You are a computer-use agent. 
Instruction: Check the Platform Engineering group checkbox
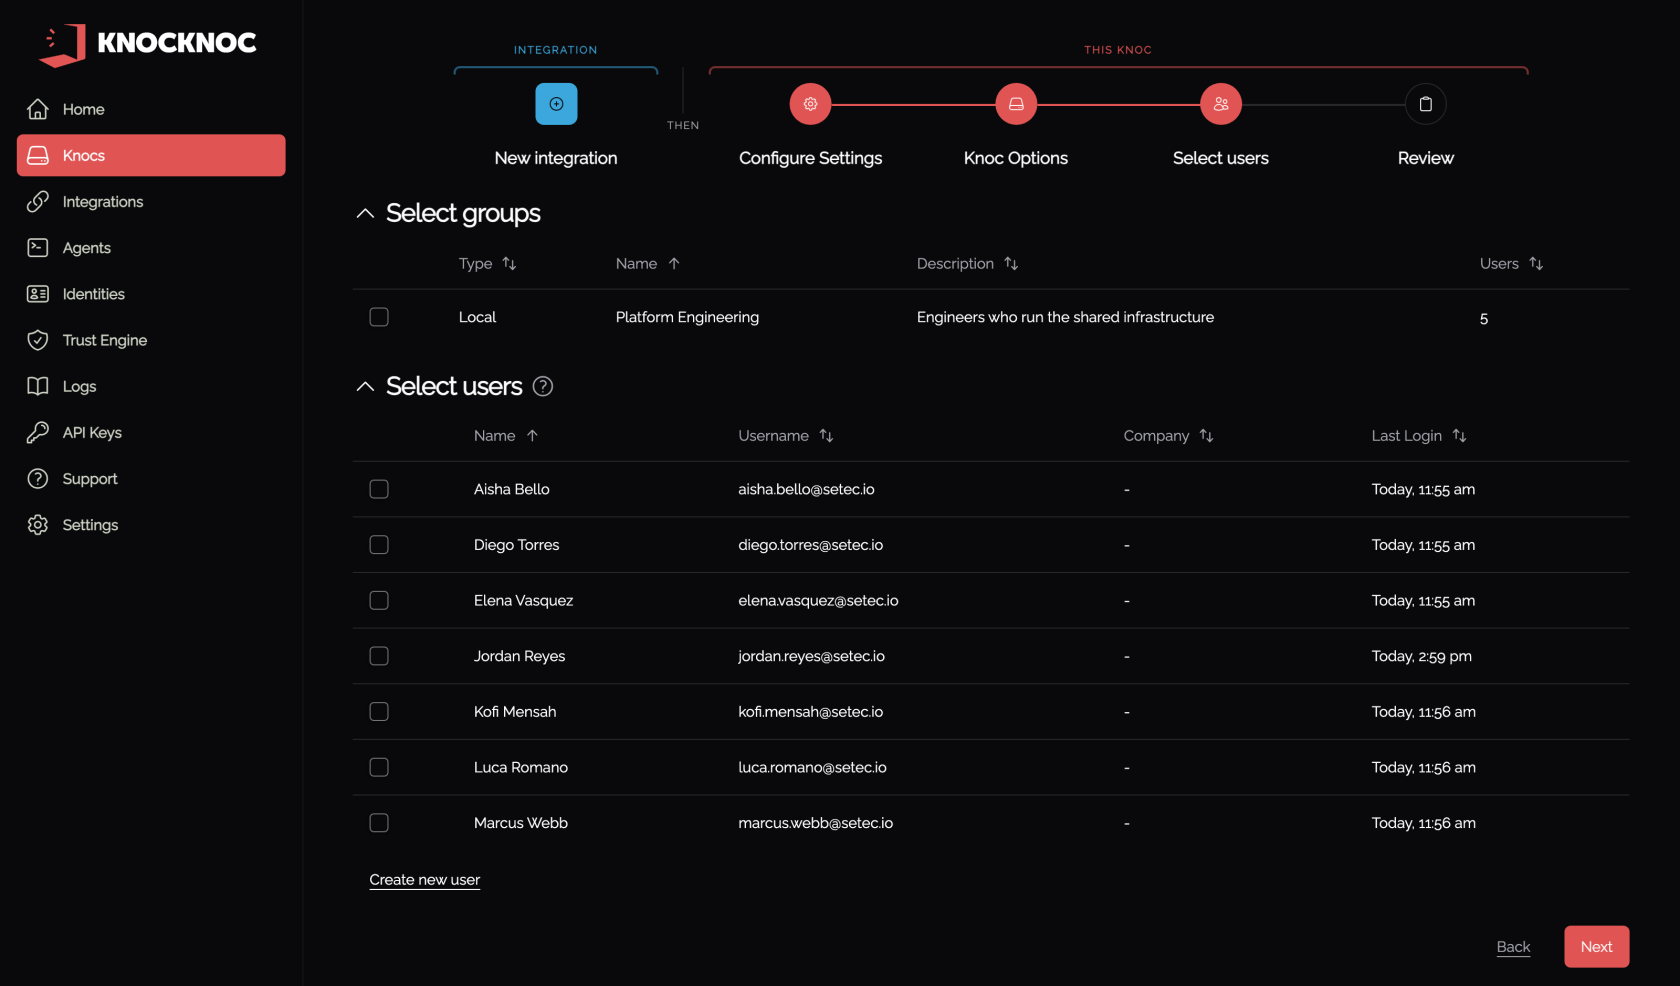pyautogui.click(x=379, y=317)
